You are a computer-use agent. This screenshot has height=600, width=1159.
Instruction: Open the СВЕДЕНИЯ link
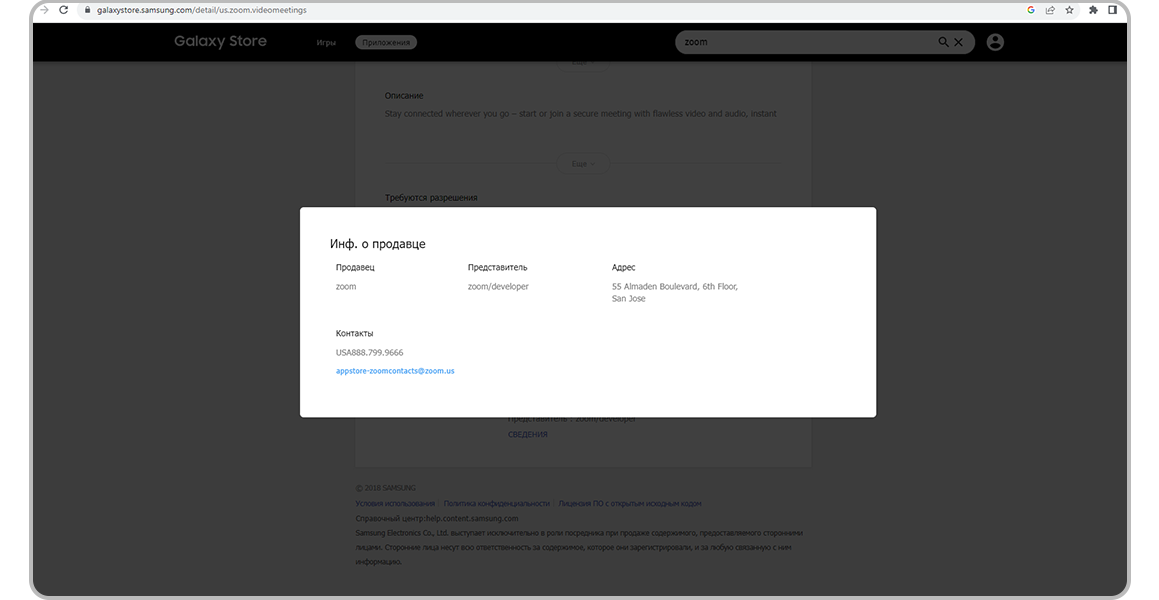(x=528, y=434)
